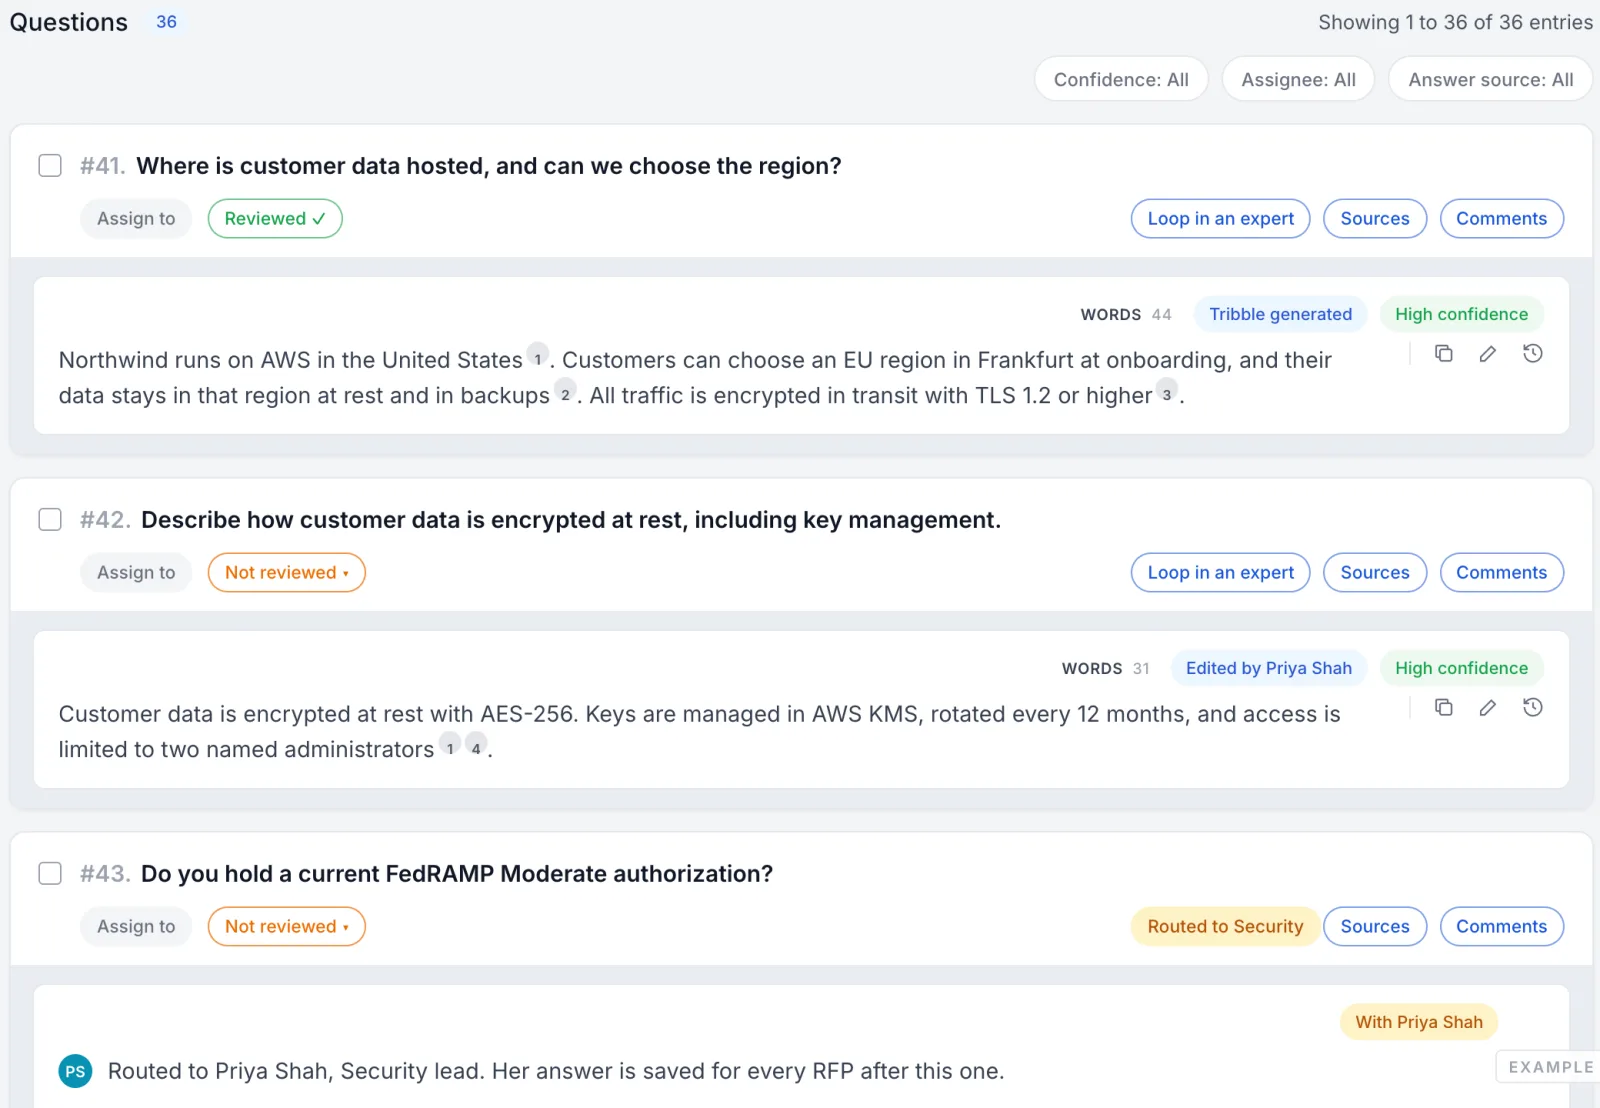Screen dimensions: 1600x1108
Task: Click the With Priya Shah tag
Action: (x=1418, y=1022)
